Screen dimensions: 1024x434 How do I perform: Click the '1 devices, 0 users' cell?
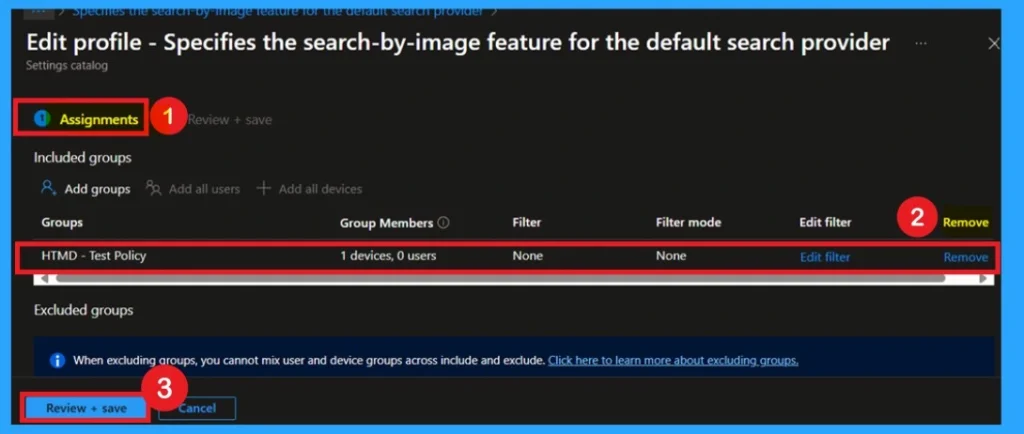coord(388,256)
